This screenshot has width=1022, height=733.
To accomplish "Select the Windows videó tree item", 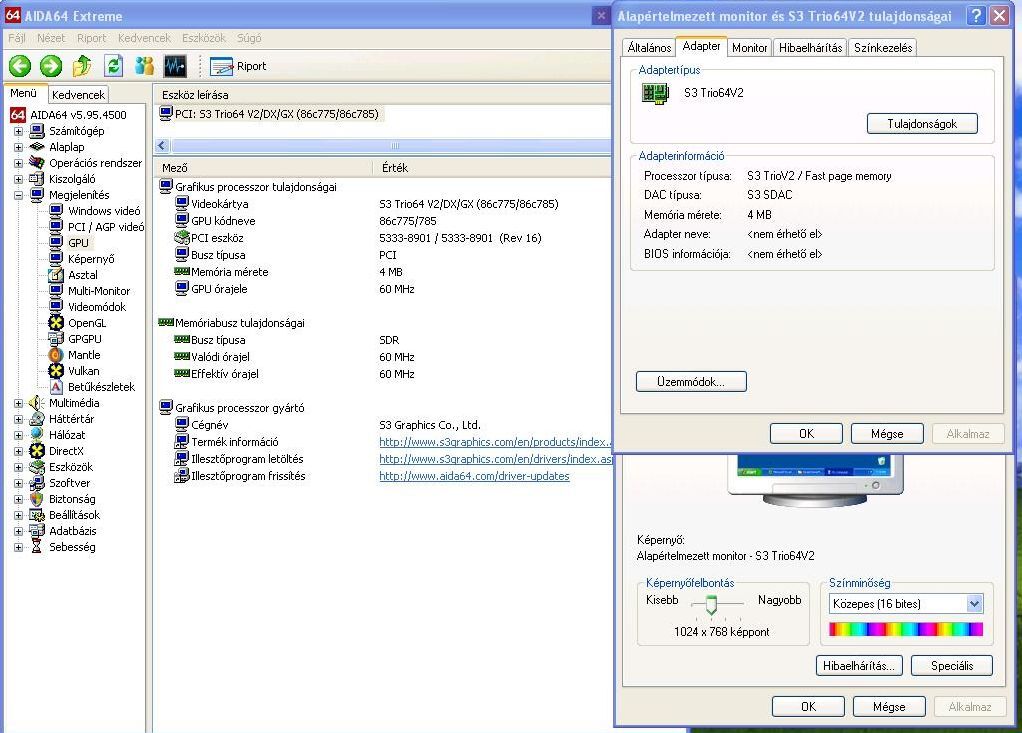I will click(104, 211).
